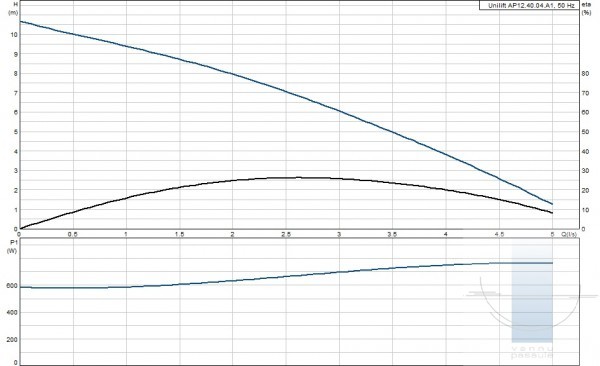Select the blue P1 power curve
The height and width of the screenshot is (366, 600).
[x=286, y=276]
